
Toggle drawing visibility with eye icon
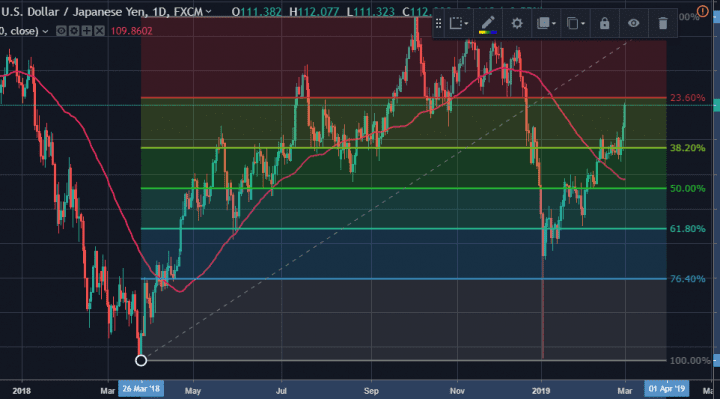pos(634,23)
